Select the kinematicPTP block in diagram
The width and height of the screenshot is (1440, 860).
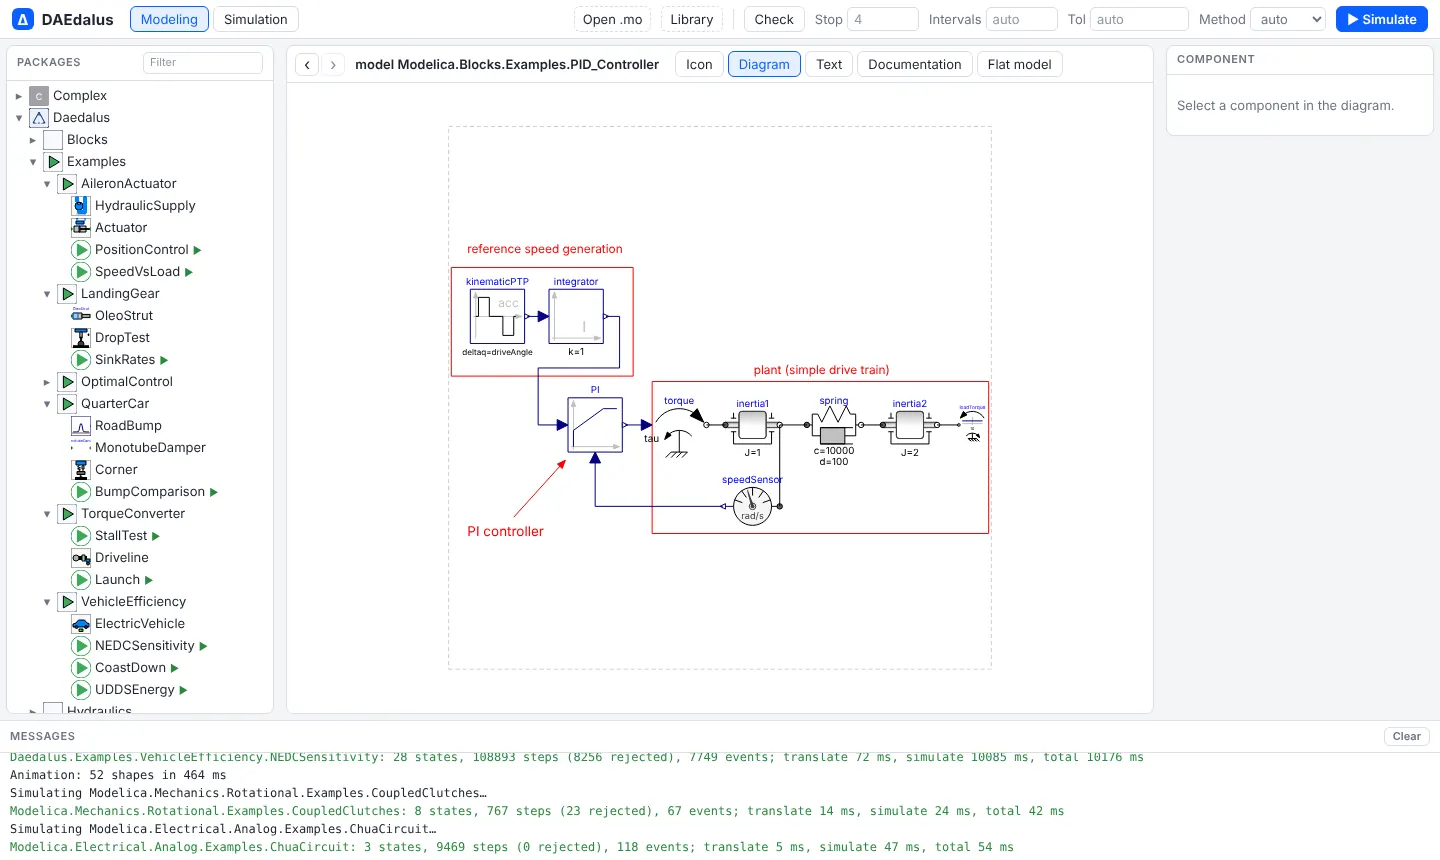497,317
